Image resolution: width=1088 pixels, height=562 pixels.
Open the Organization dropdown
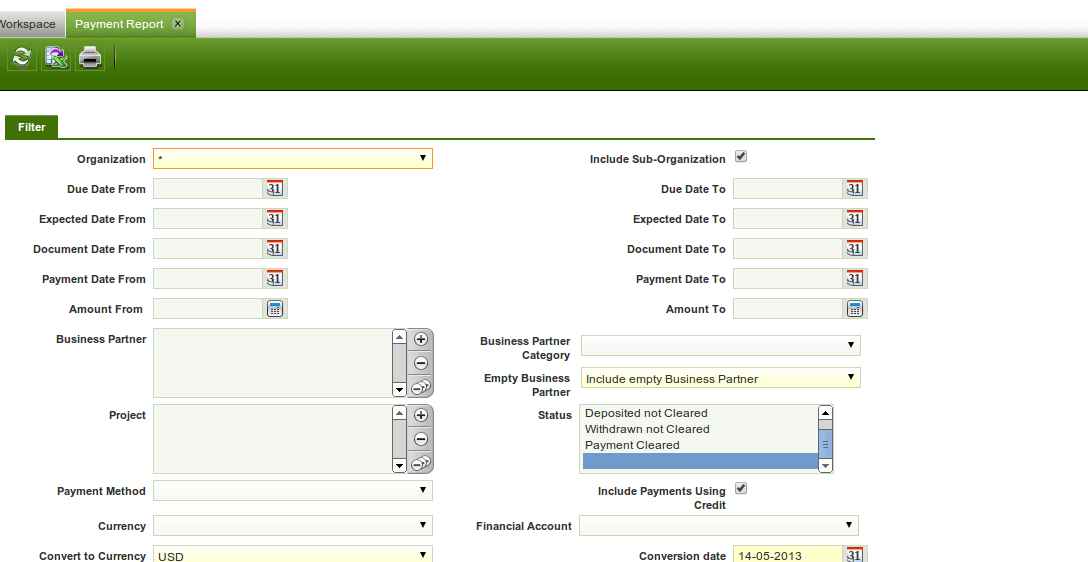(293, 159)
